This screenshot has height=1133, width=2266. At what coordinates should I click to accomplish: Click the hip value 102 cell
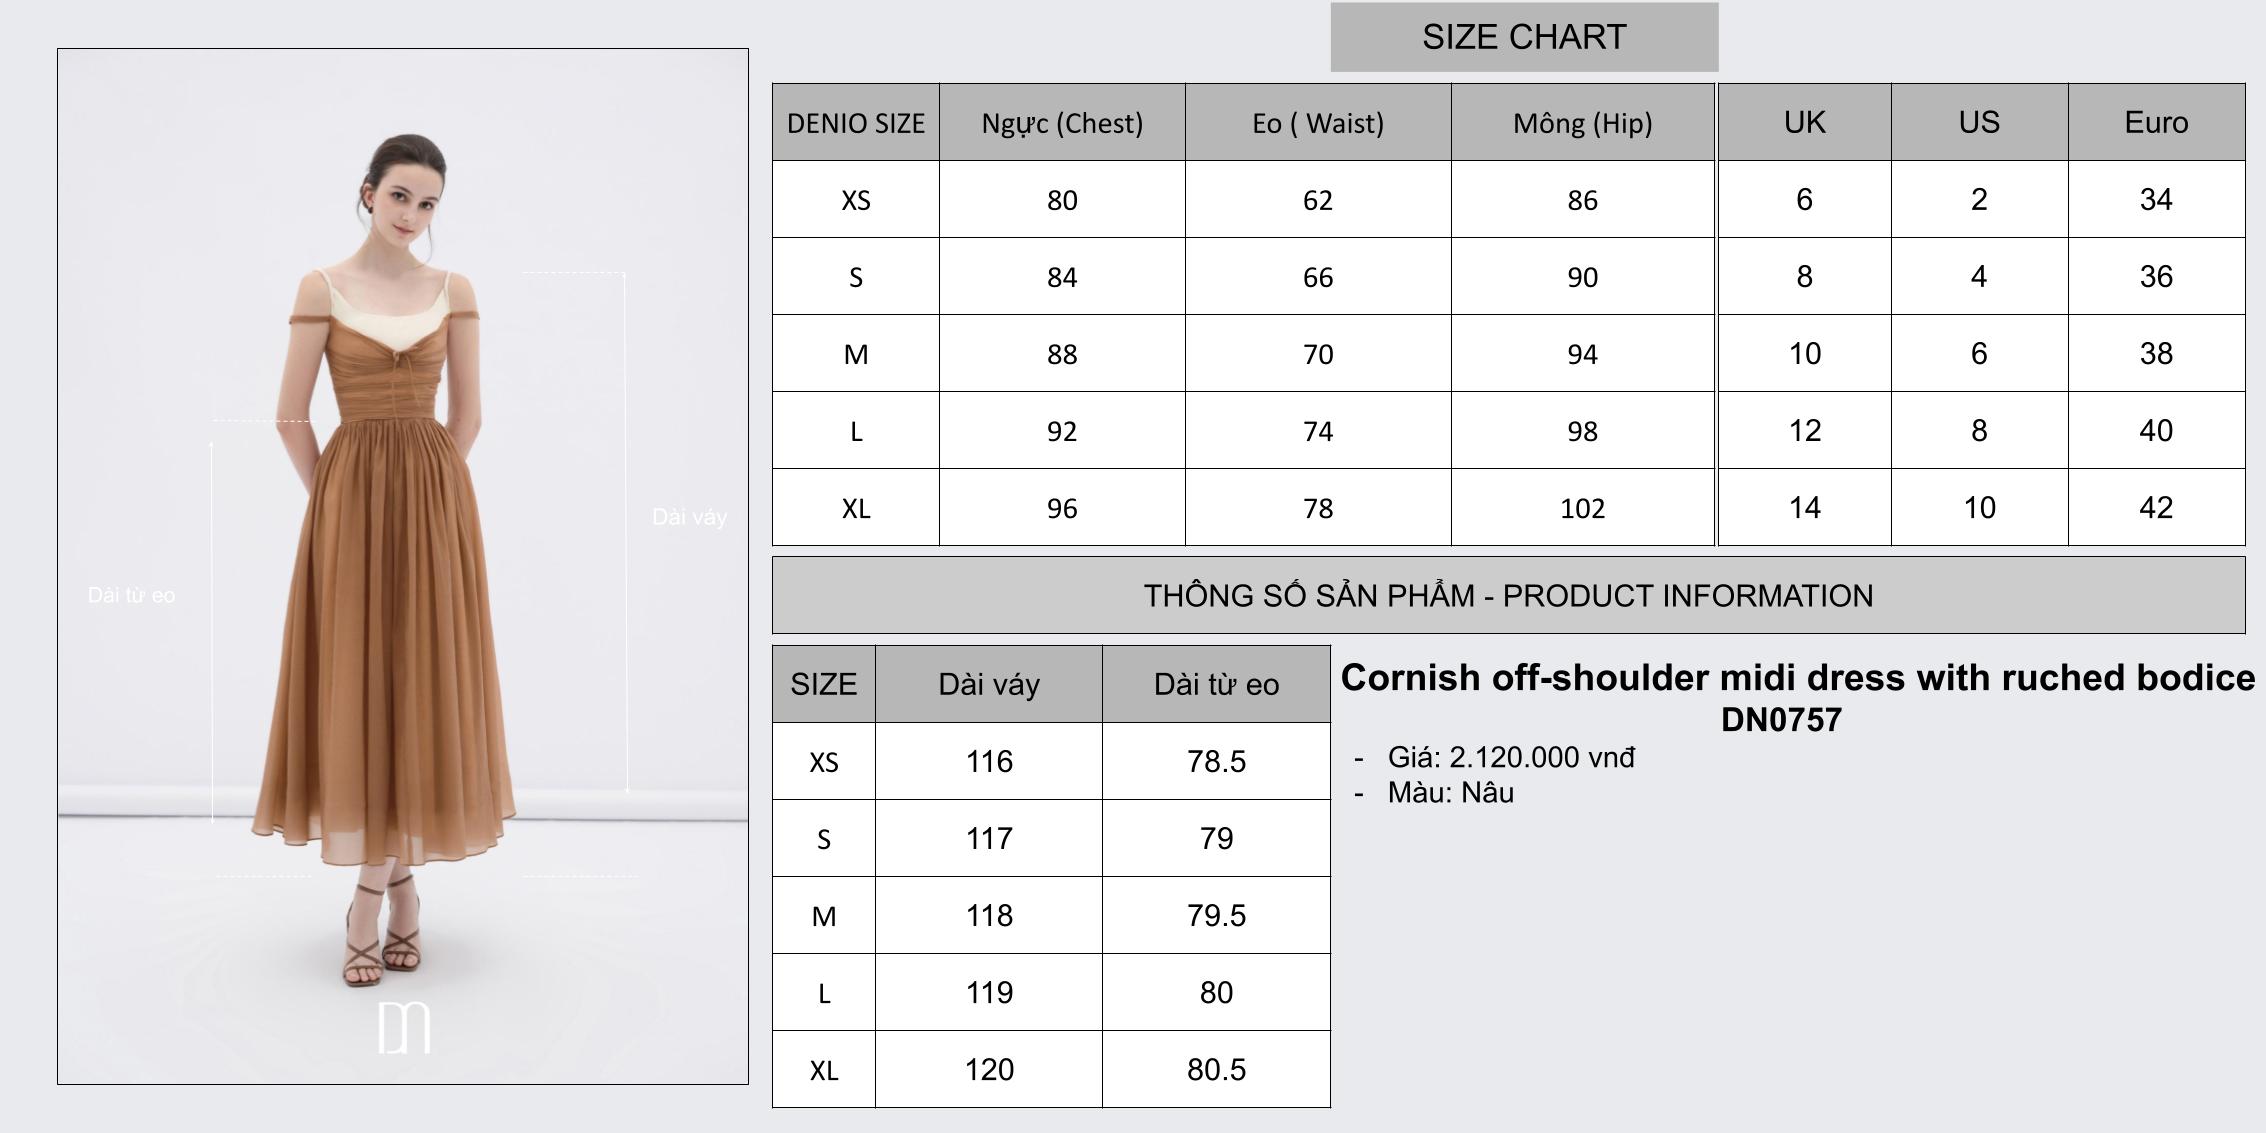pos(1582,508)
